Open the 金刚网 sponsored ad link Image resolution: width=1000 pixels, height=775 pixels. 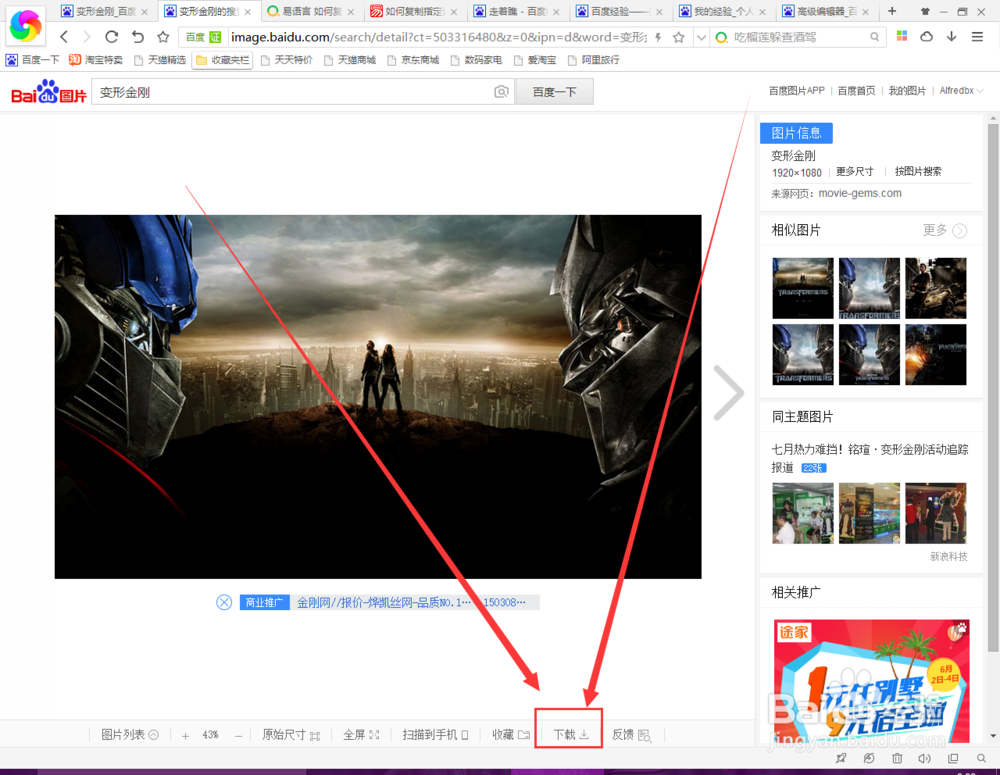(411, 602)
